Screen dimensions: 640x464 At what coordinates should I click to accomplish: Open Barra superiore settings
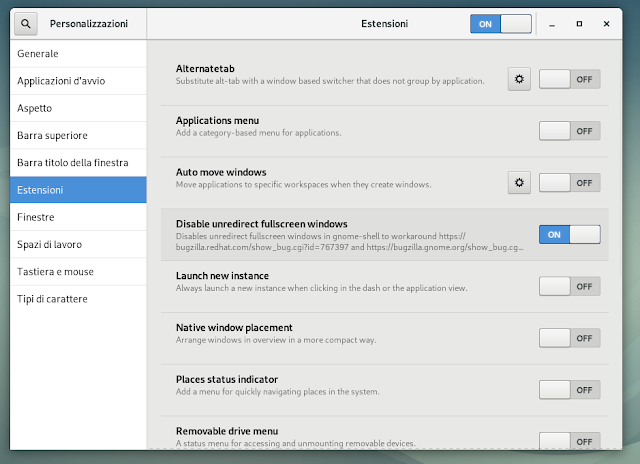click(52, 135)
